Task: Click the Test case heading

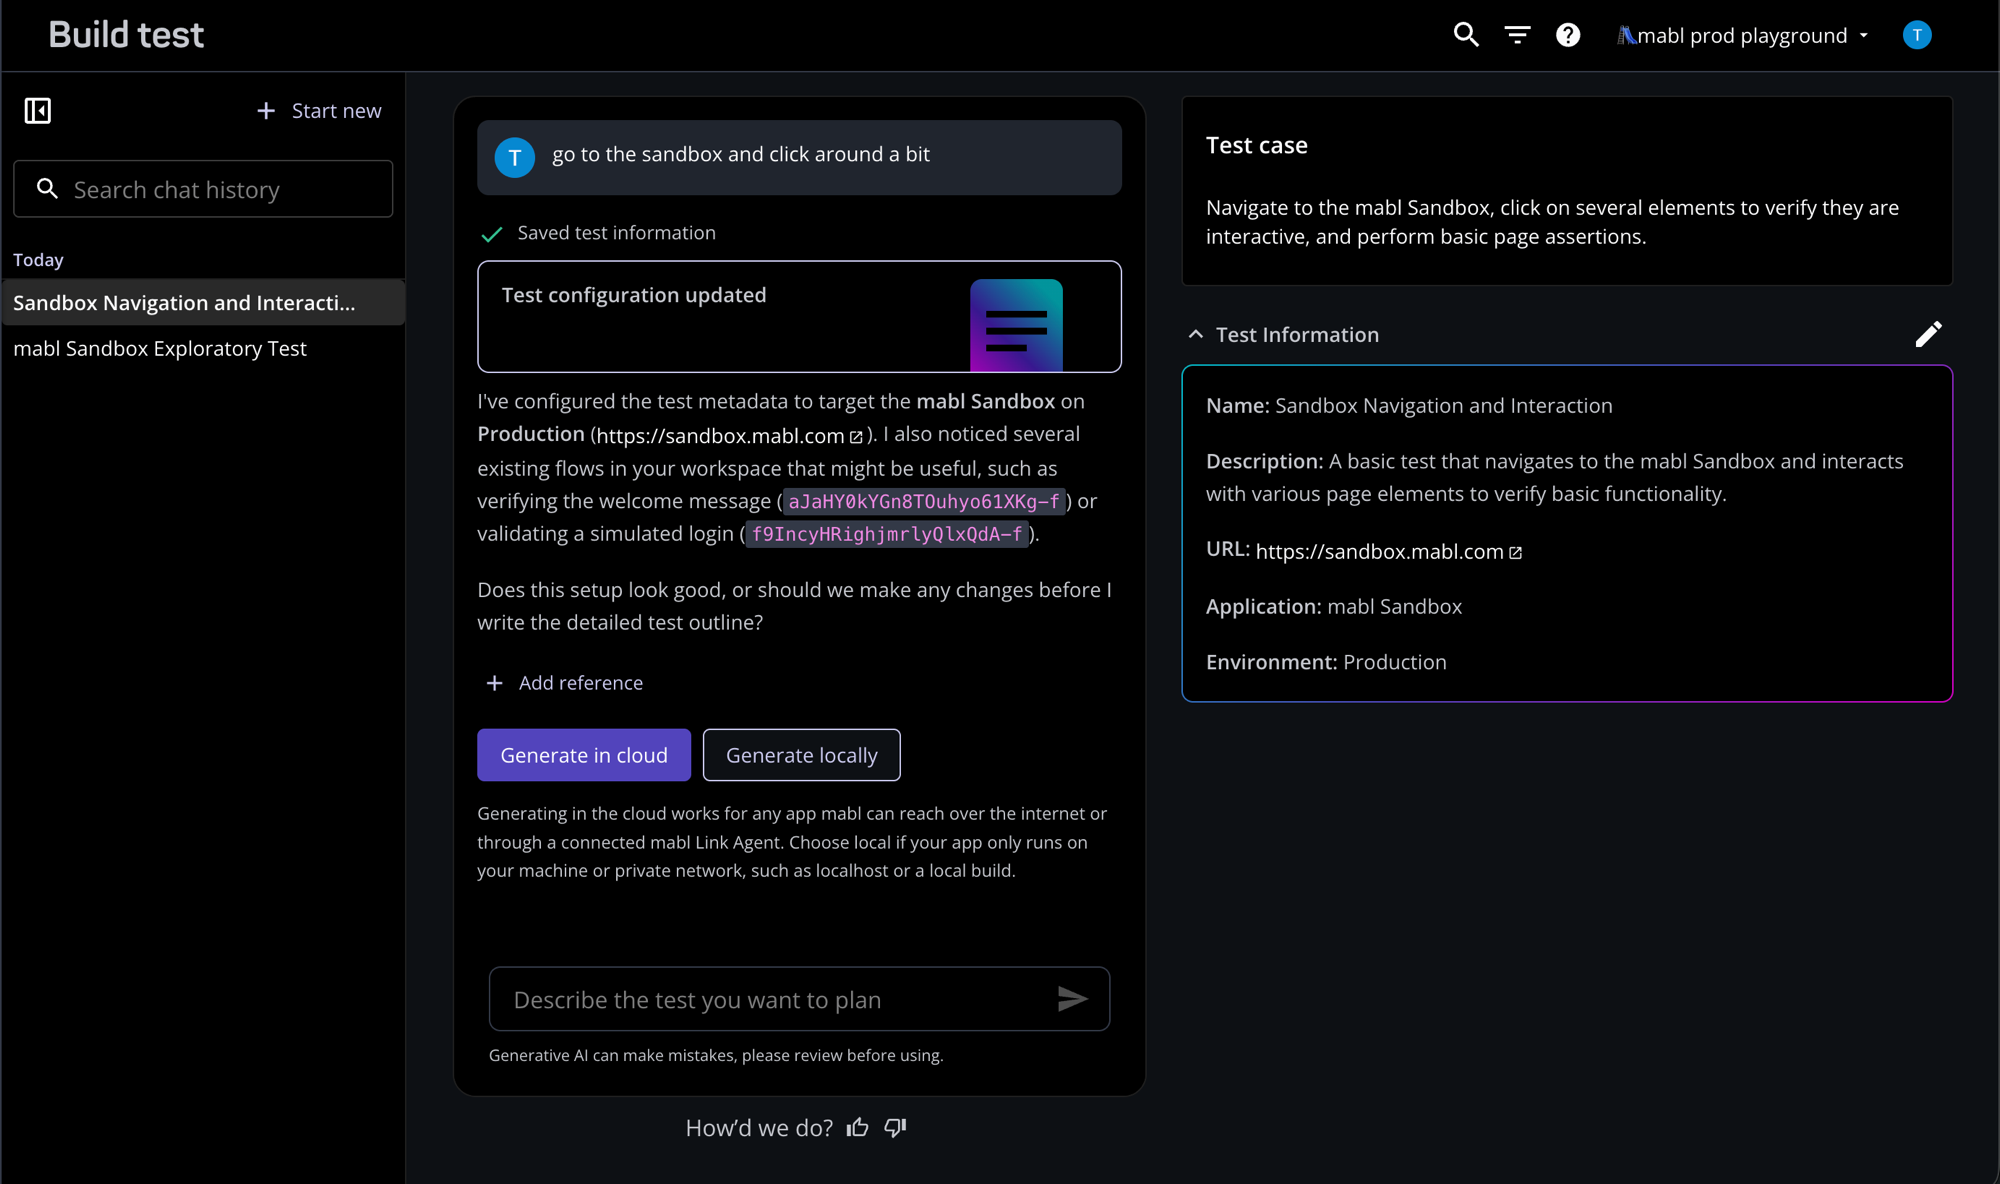Action: click(1256, 145)
